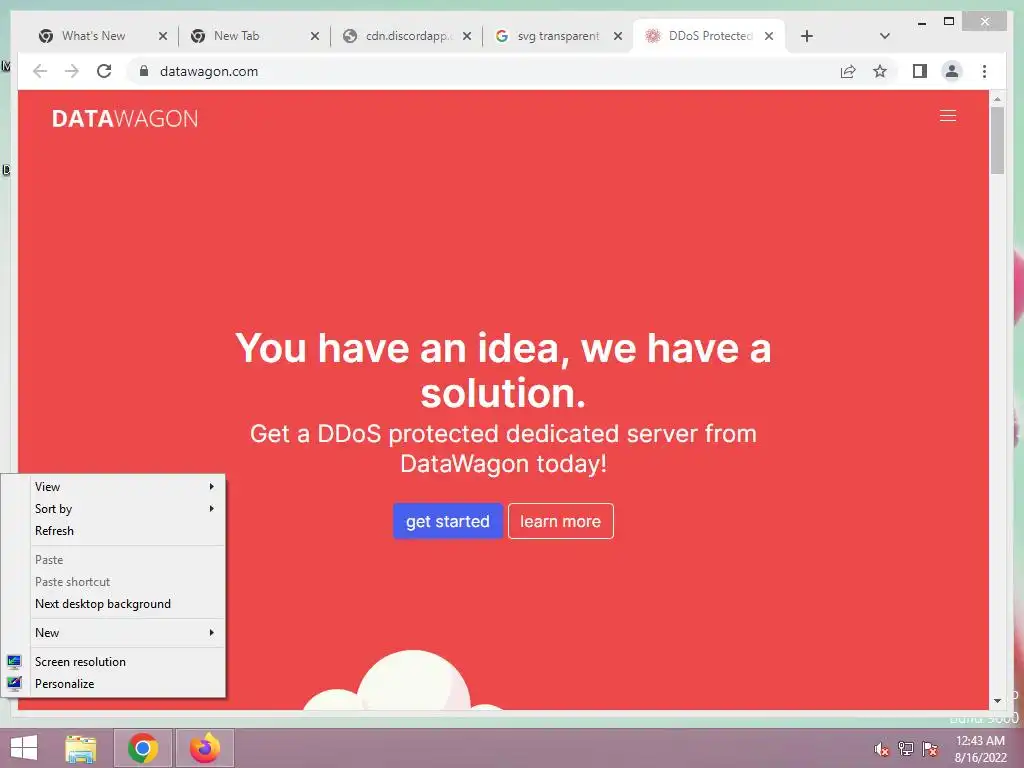
Task: Close the New Tab tab
Action: (x=315, y=36)
